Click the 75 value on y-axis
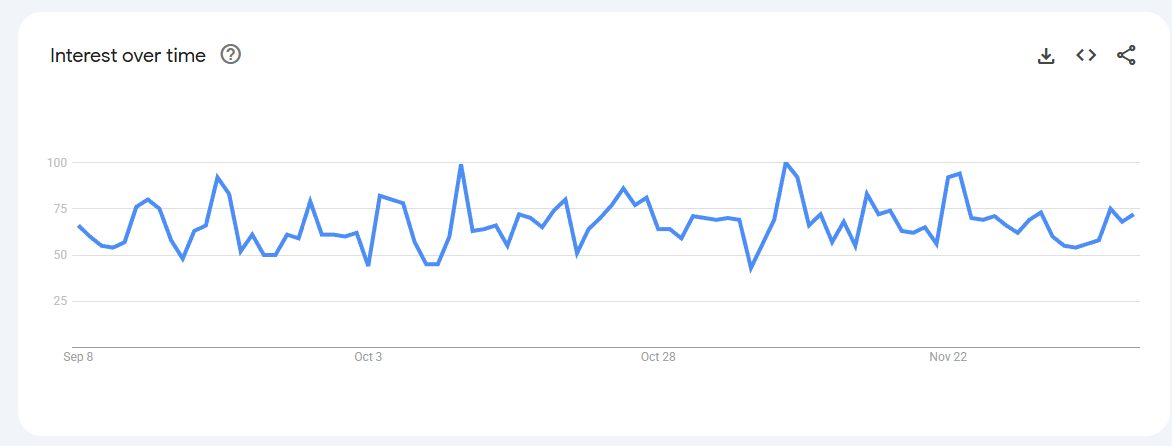Viewport: 1172px width, 446px height. [59, 209]
